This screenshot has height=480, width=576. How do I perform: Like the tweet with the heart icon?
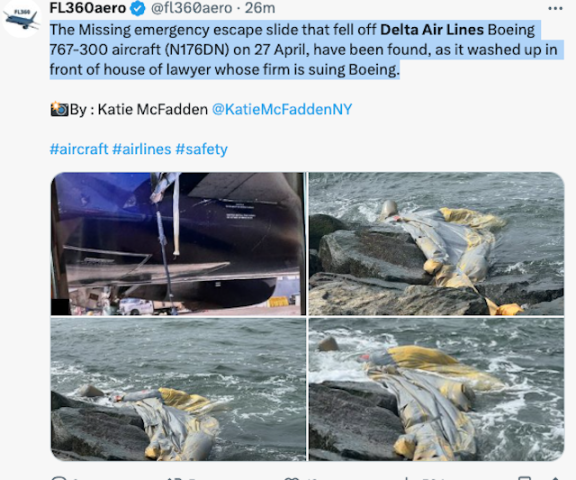[x=292, y=478]
